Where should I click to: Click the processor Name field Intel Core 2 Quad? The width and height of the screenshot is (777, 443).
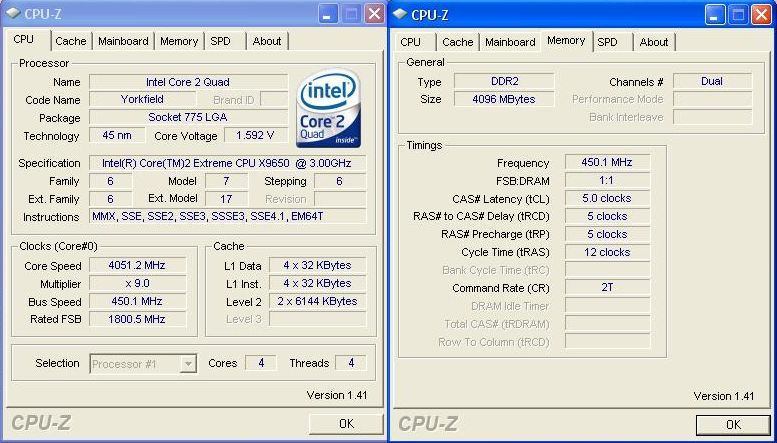[188, 82]
